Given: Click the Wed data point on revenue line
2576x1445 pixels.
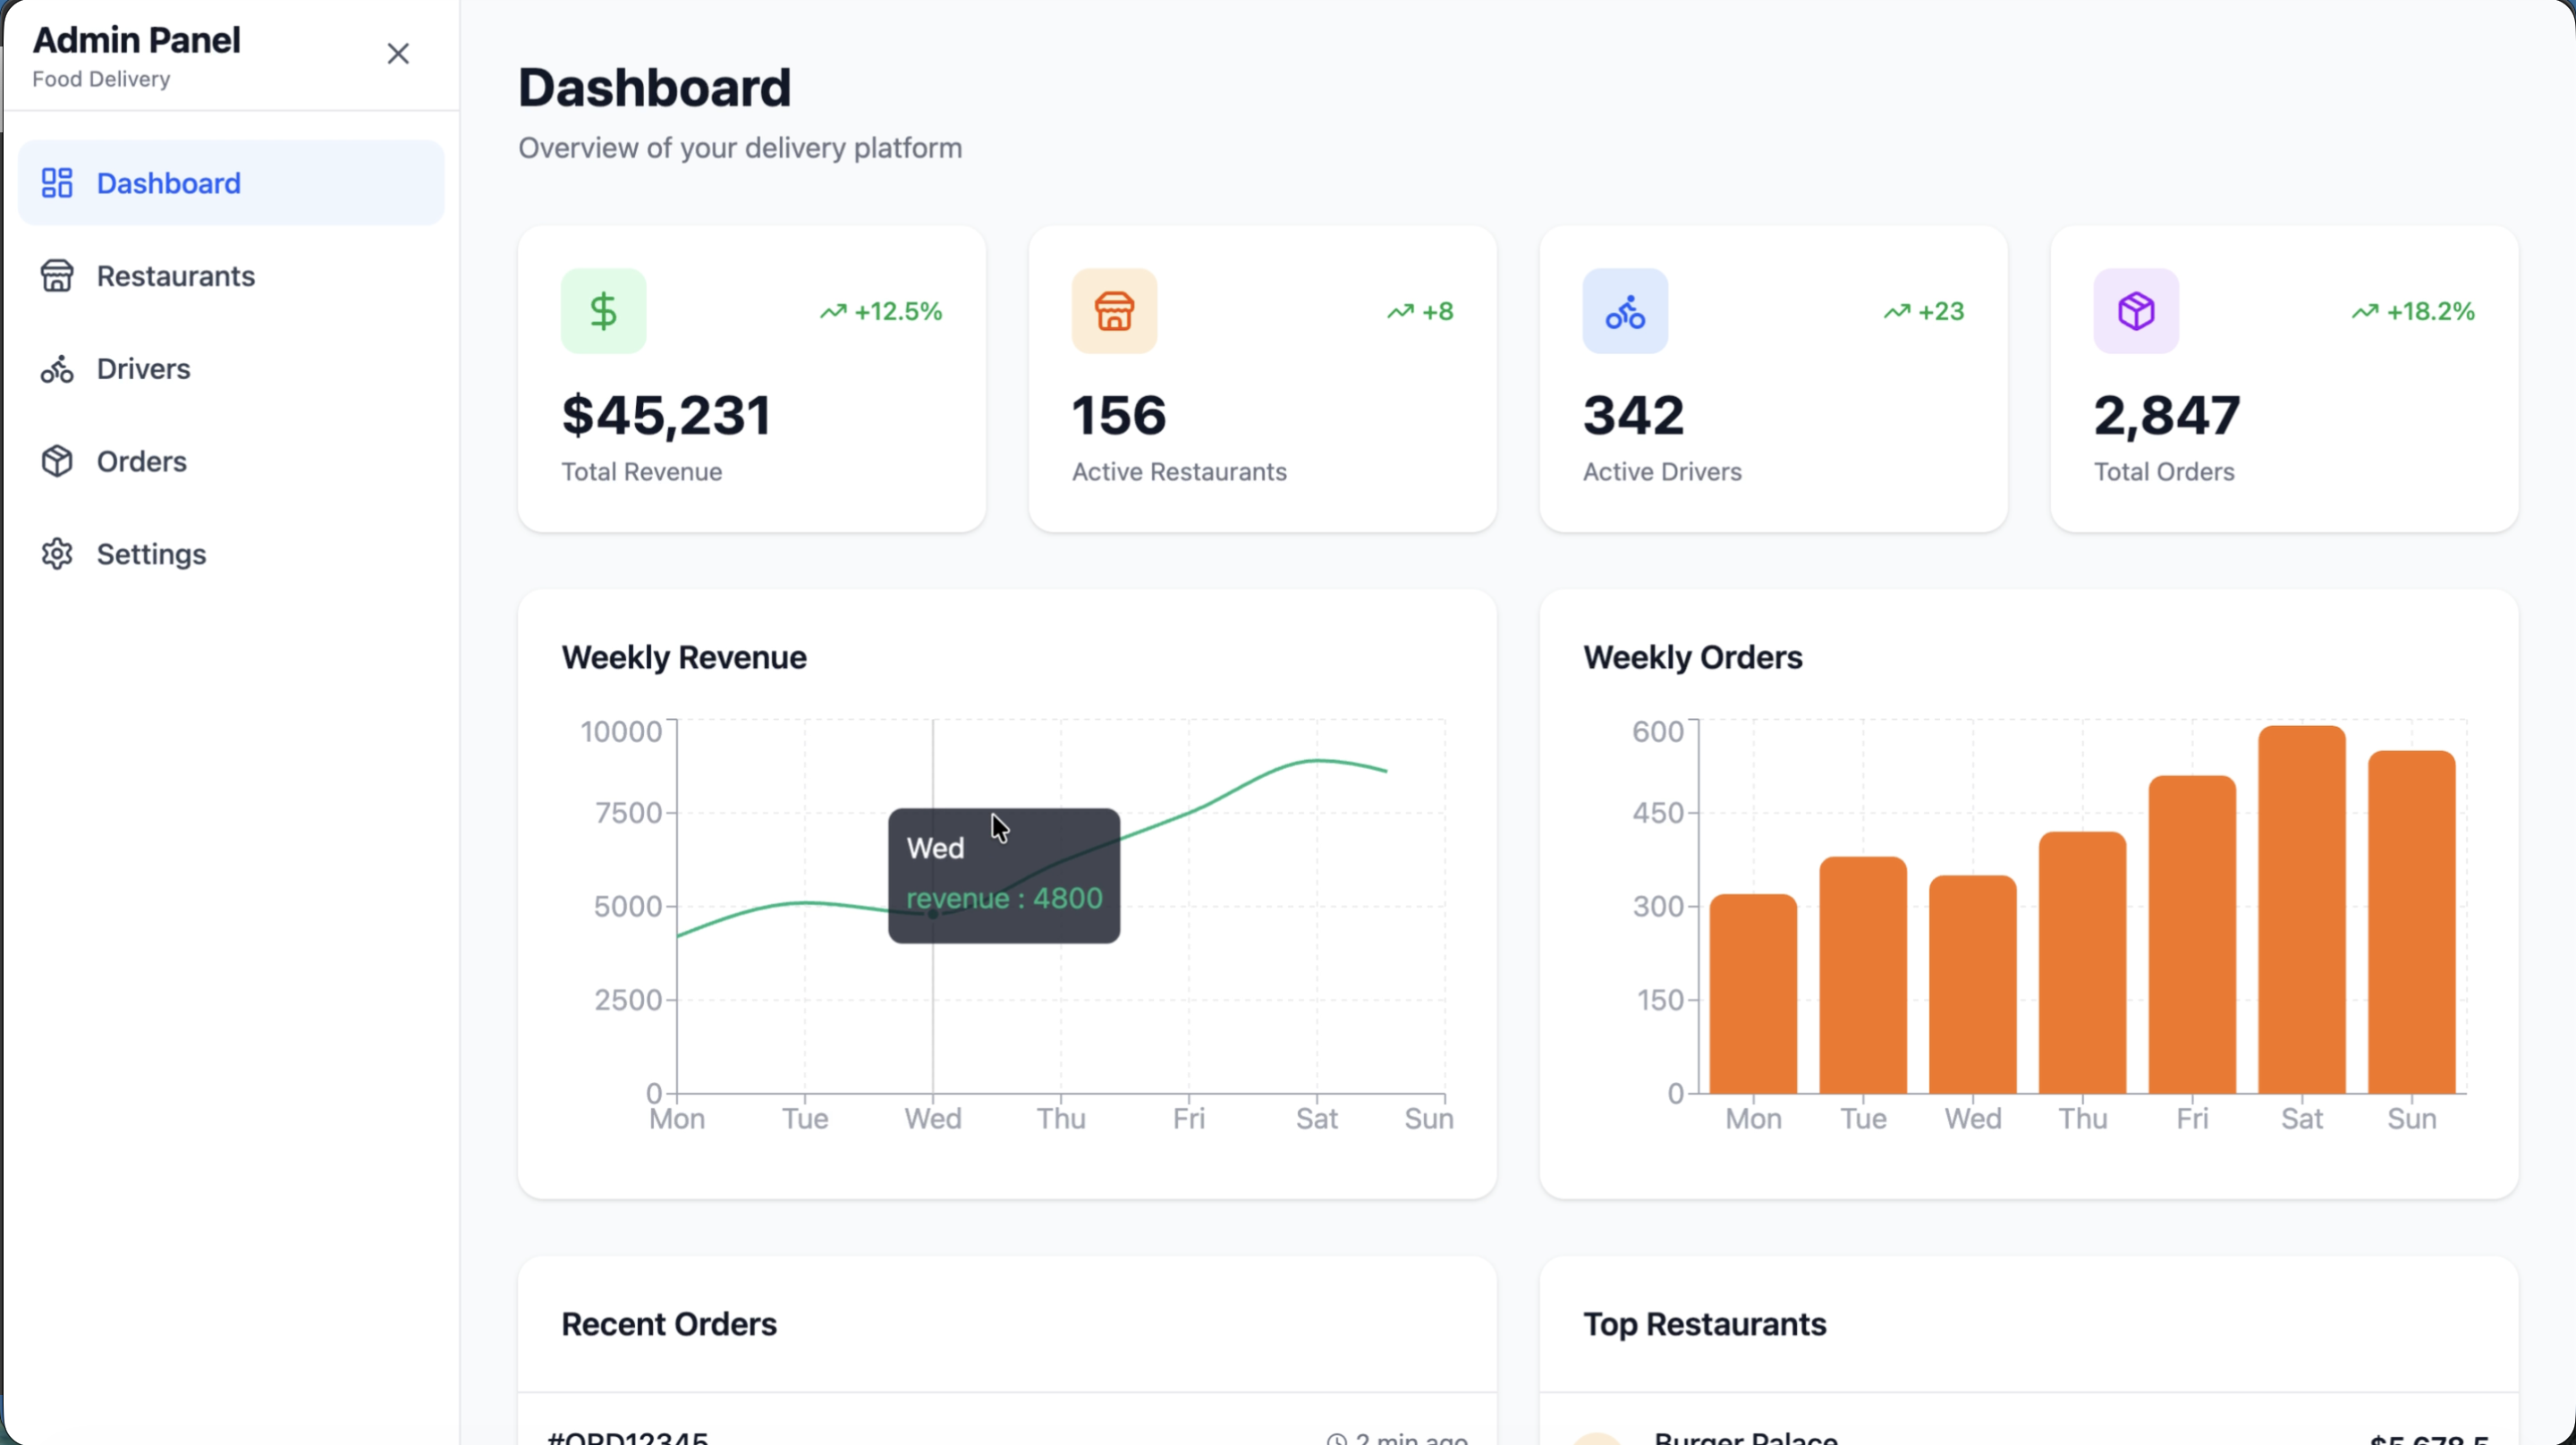Looking at the screenshot, I should point(933,913).
